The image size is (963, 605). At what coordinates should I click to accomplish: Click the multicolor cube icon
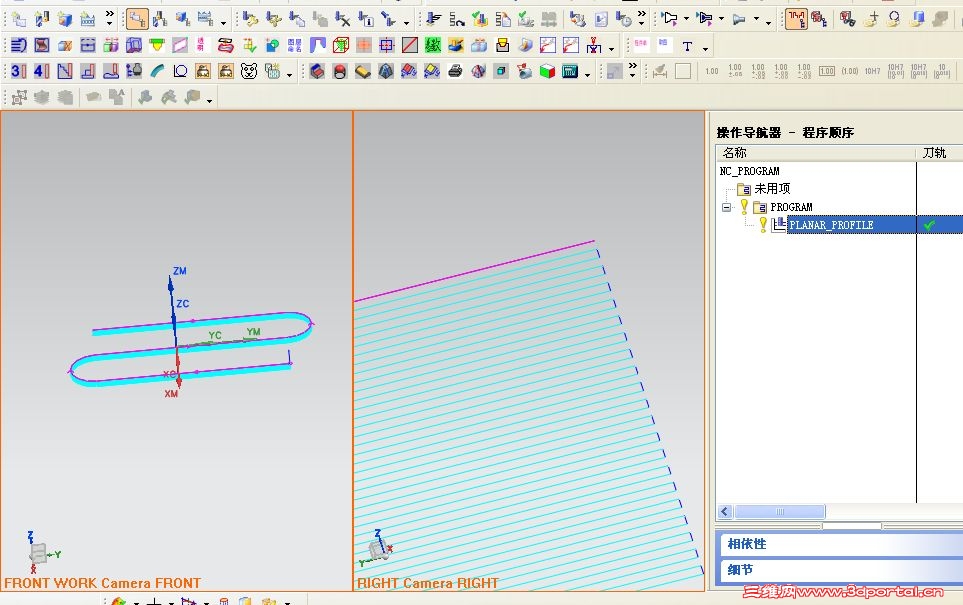point(547,71)
